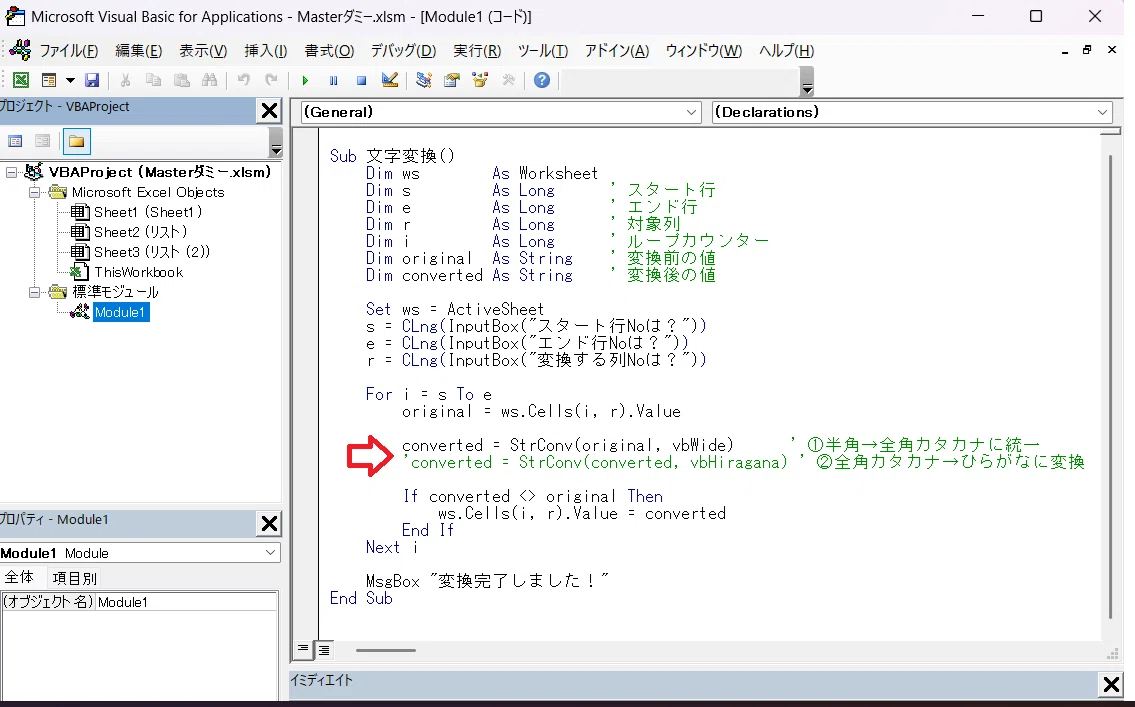Open the 挿入(I) menu
Viewport: 1135px width, 707px height.
pyautogui.click(x=266, y=51)
